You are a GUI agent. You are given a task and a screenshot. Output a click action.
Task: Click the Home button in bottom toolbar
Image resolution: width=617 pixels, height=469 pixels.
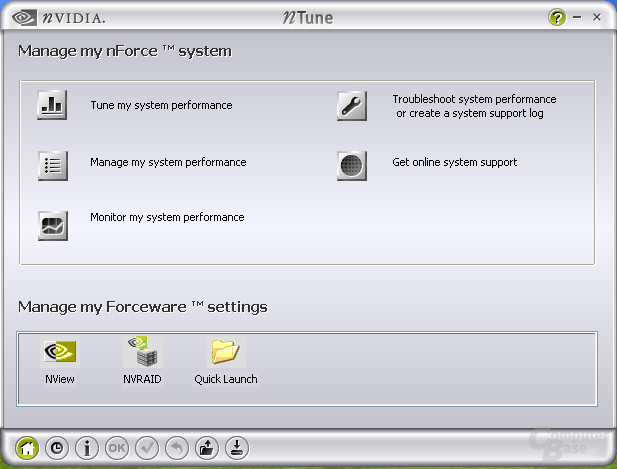point(27,448)
